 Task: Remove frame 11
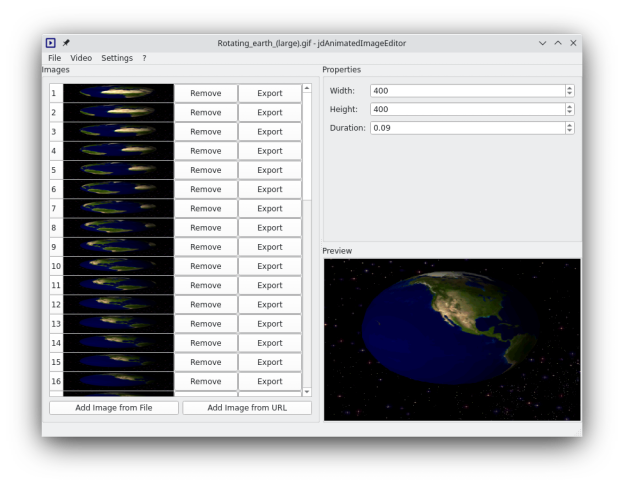pos(206,285)
